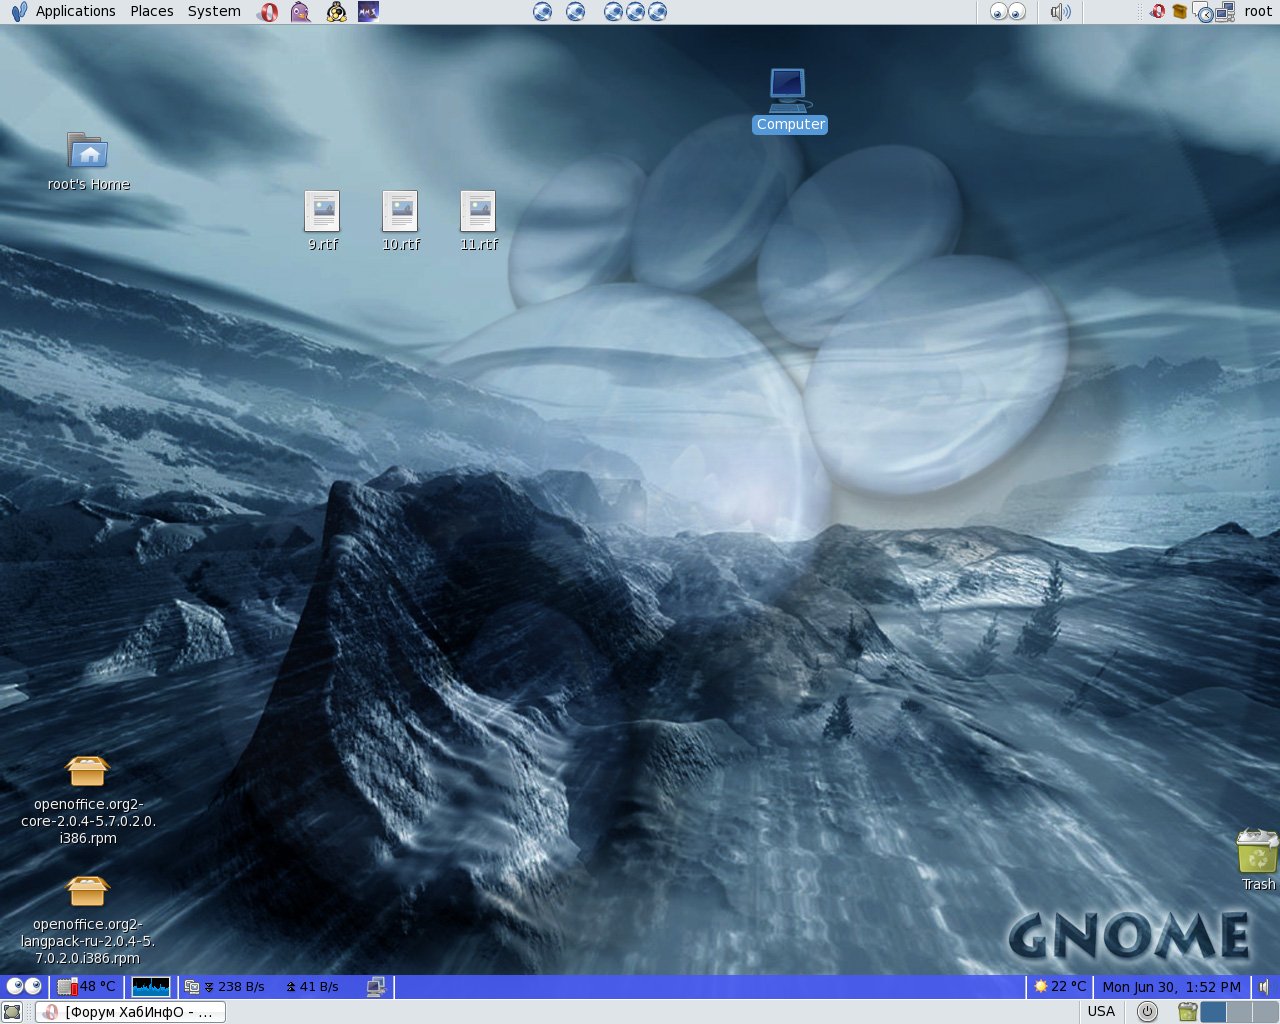Screen dimensions: 1280x1024
Task: Expand the System menu
Action: [x=214, y=12]
